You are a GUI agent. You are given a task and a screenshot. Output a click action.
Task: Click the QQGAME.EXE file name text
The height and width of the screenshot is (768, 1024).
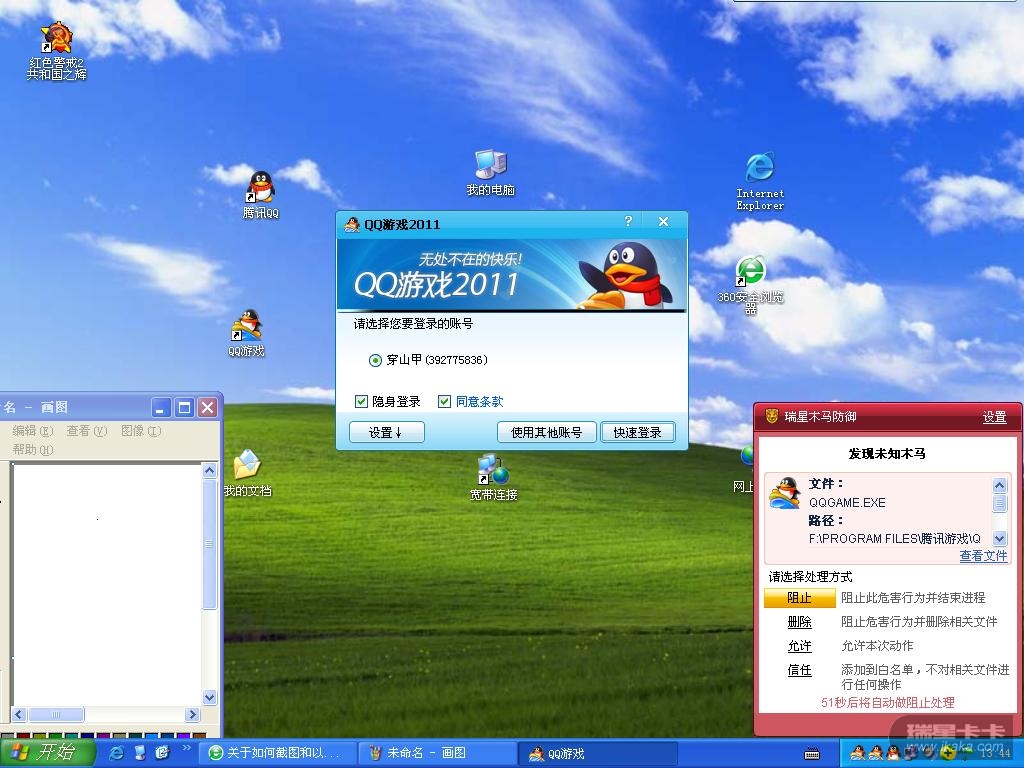coord(847,503)
